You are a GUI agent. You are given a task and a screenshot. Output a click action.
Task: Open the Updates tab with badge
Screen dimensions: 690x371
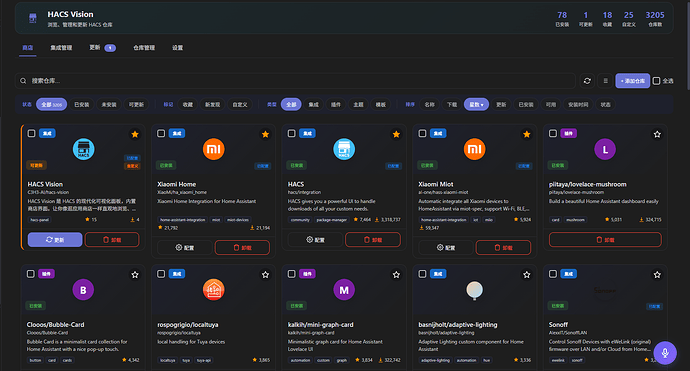(x=102, y=48)
